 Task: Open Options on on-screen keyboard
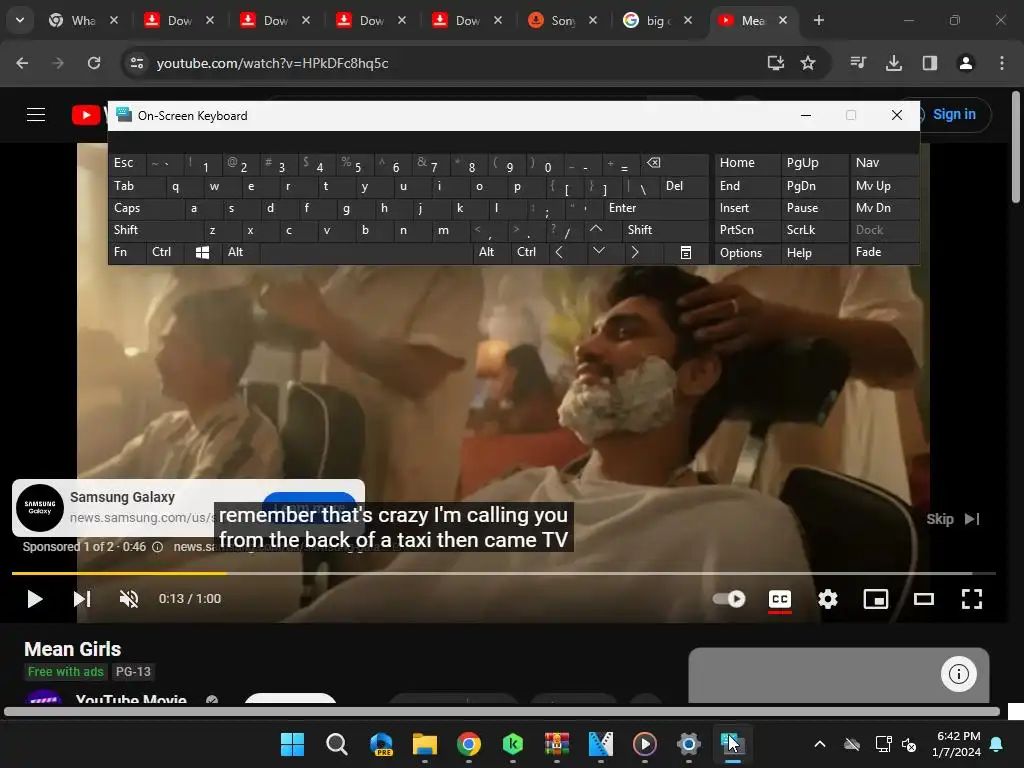746,253
